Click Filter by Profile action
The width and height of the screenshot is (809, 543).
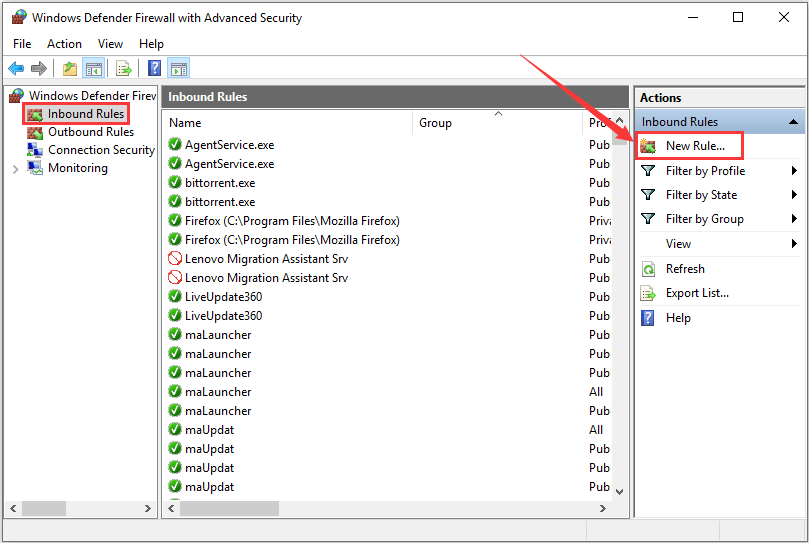(x=705, y=171)
